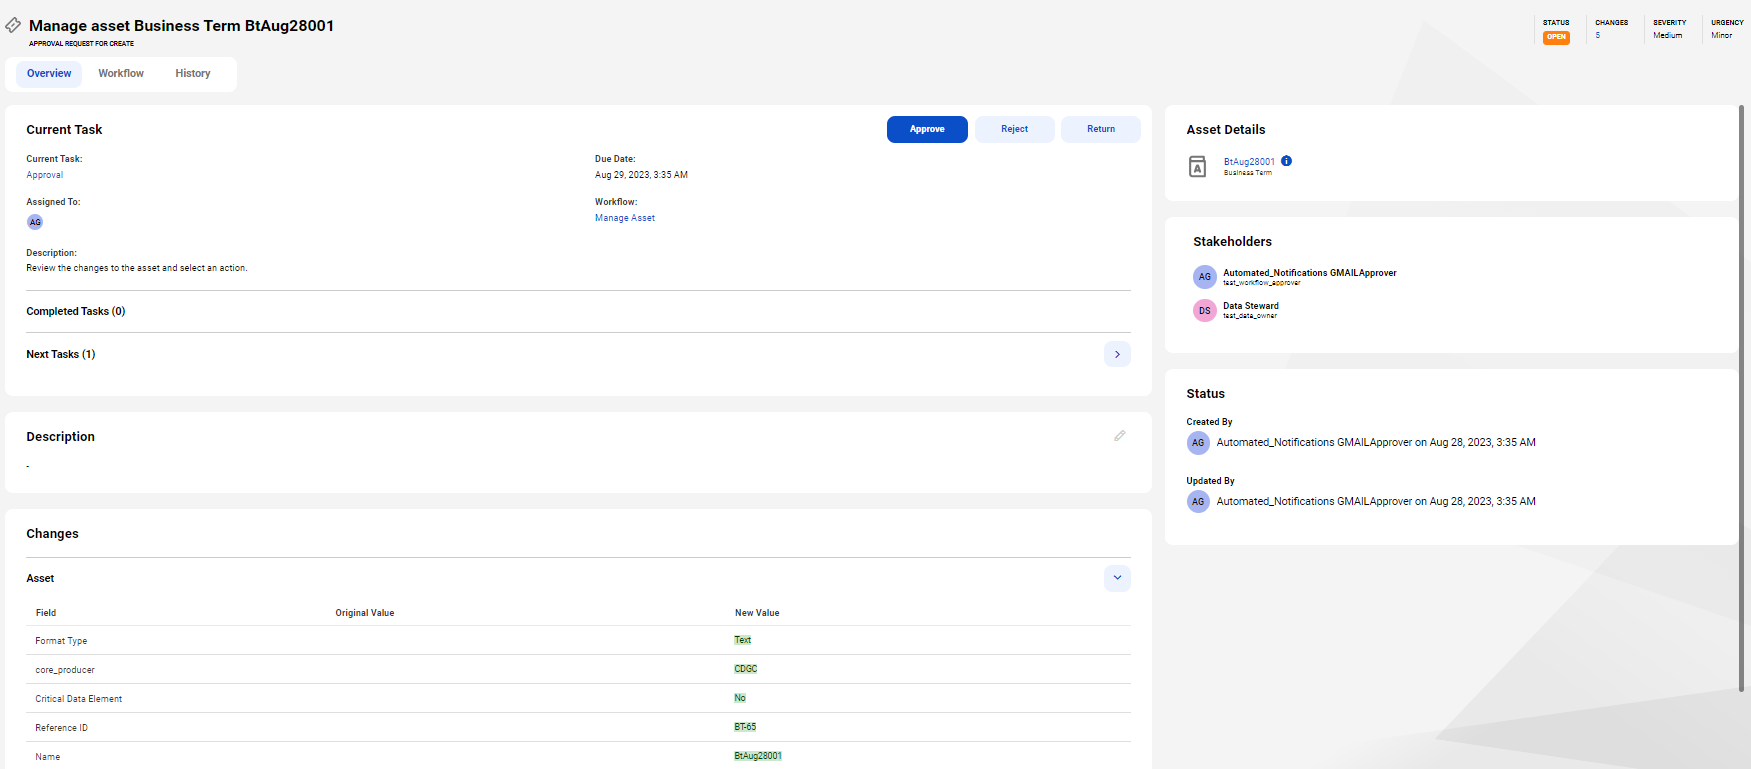Click the Created By entry text

[1376, 442]
